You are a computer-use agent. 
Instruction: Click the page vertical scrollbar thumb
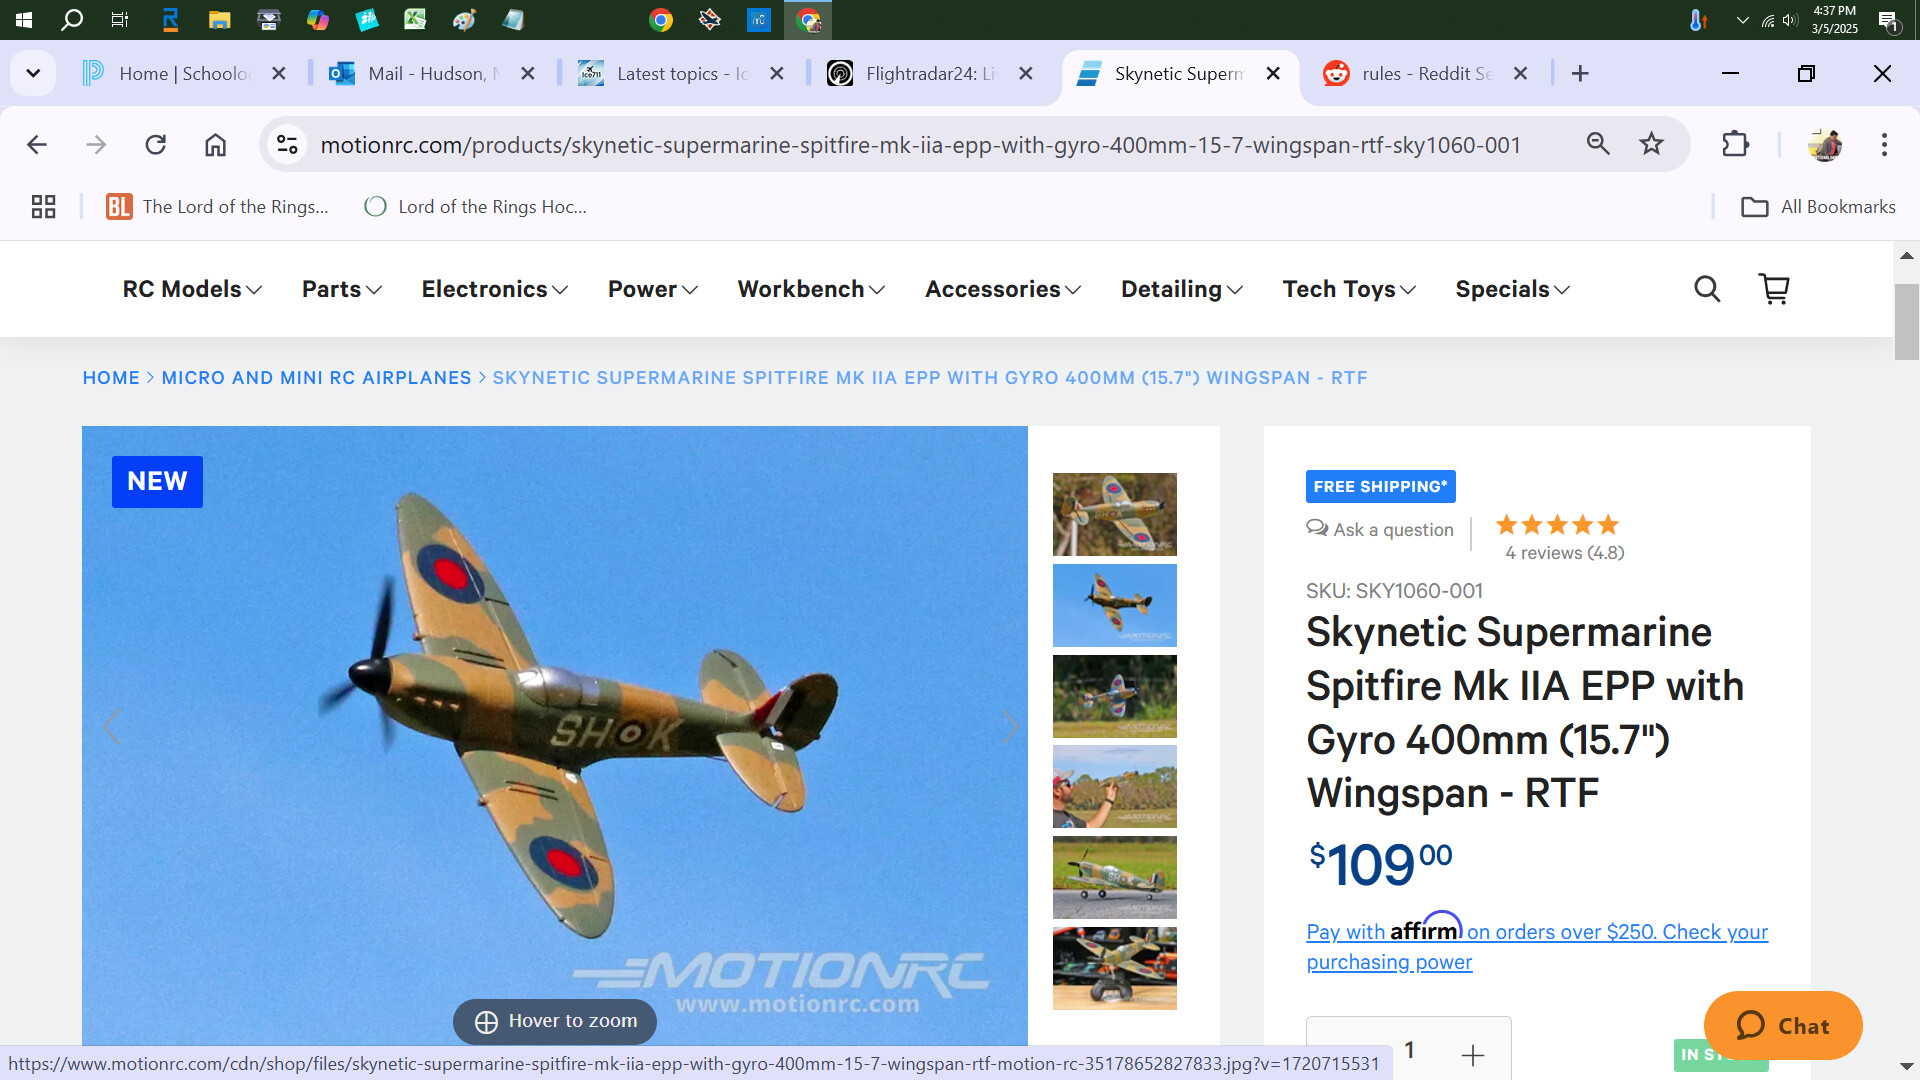[1906, 320]
